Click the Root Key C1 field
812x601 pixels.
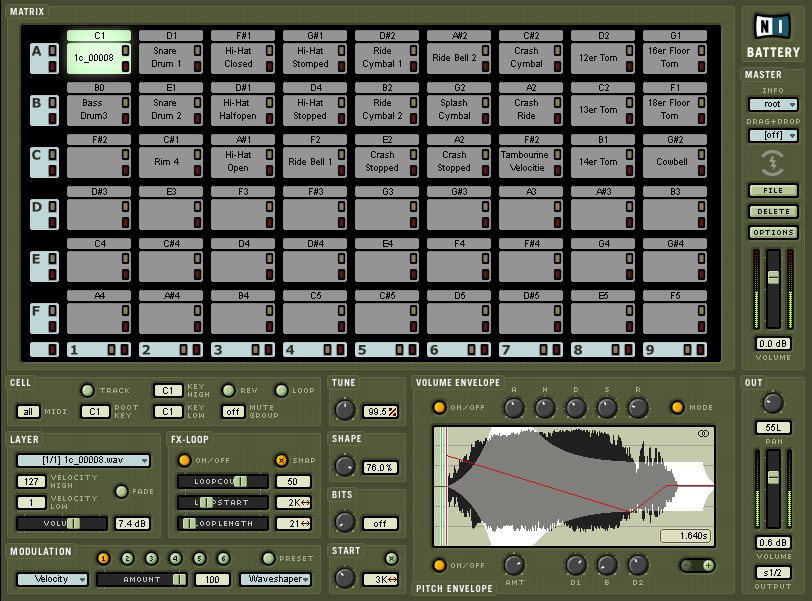[x=95, y=412]
